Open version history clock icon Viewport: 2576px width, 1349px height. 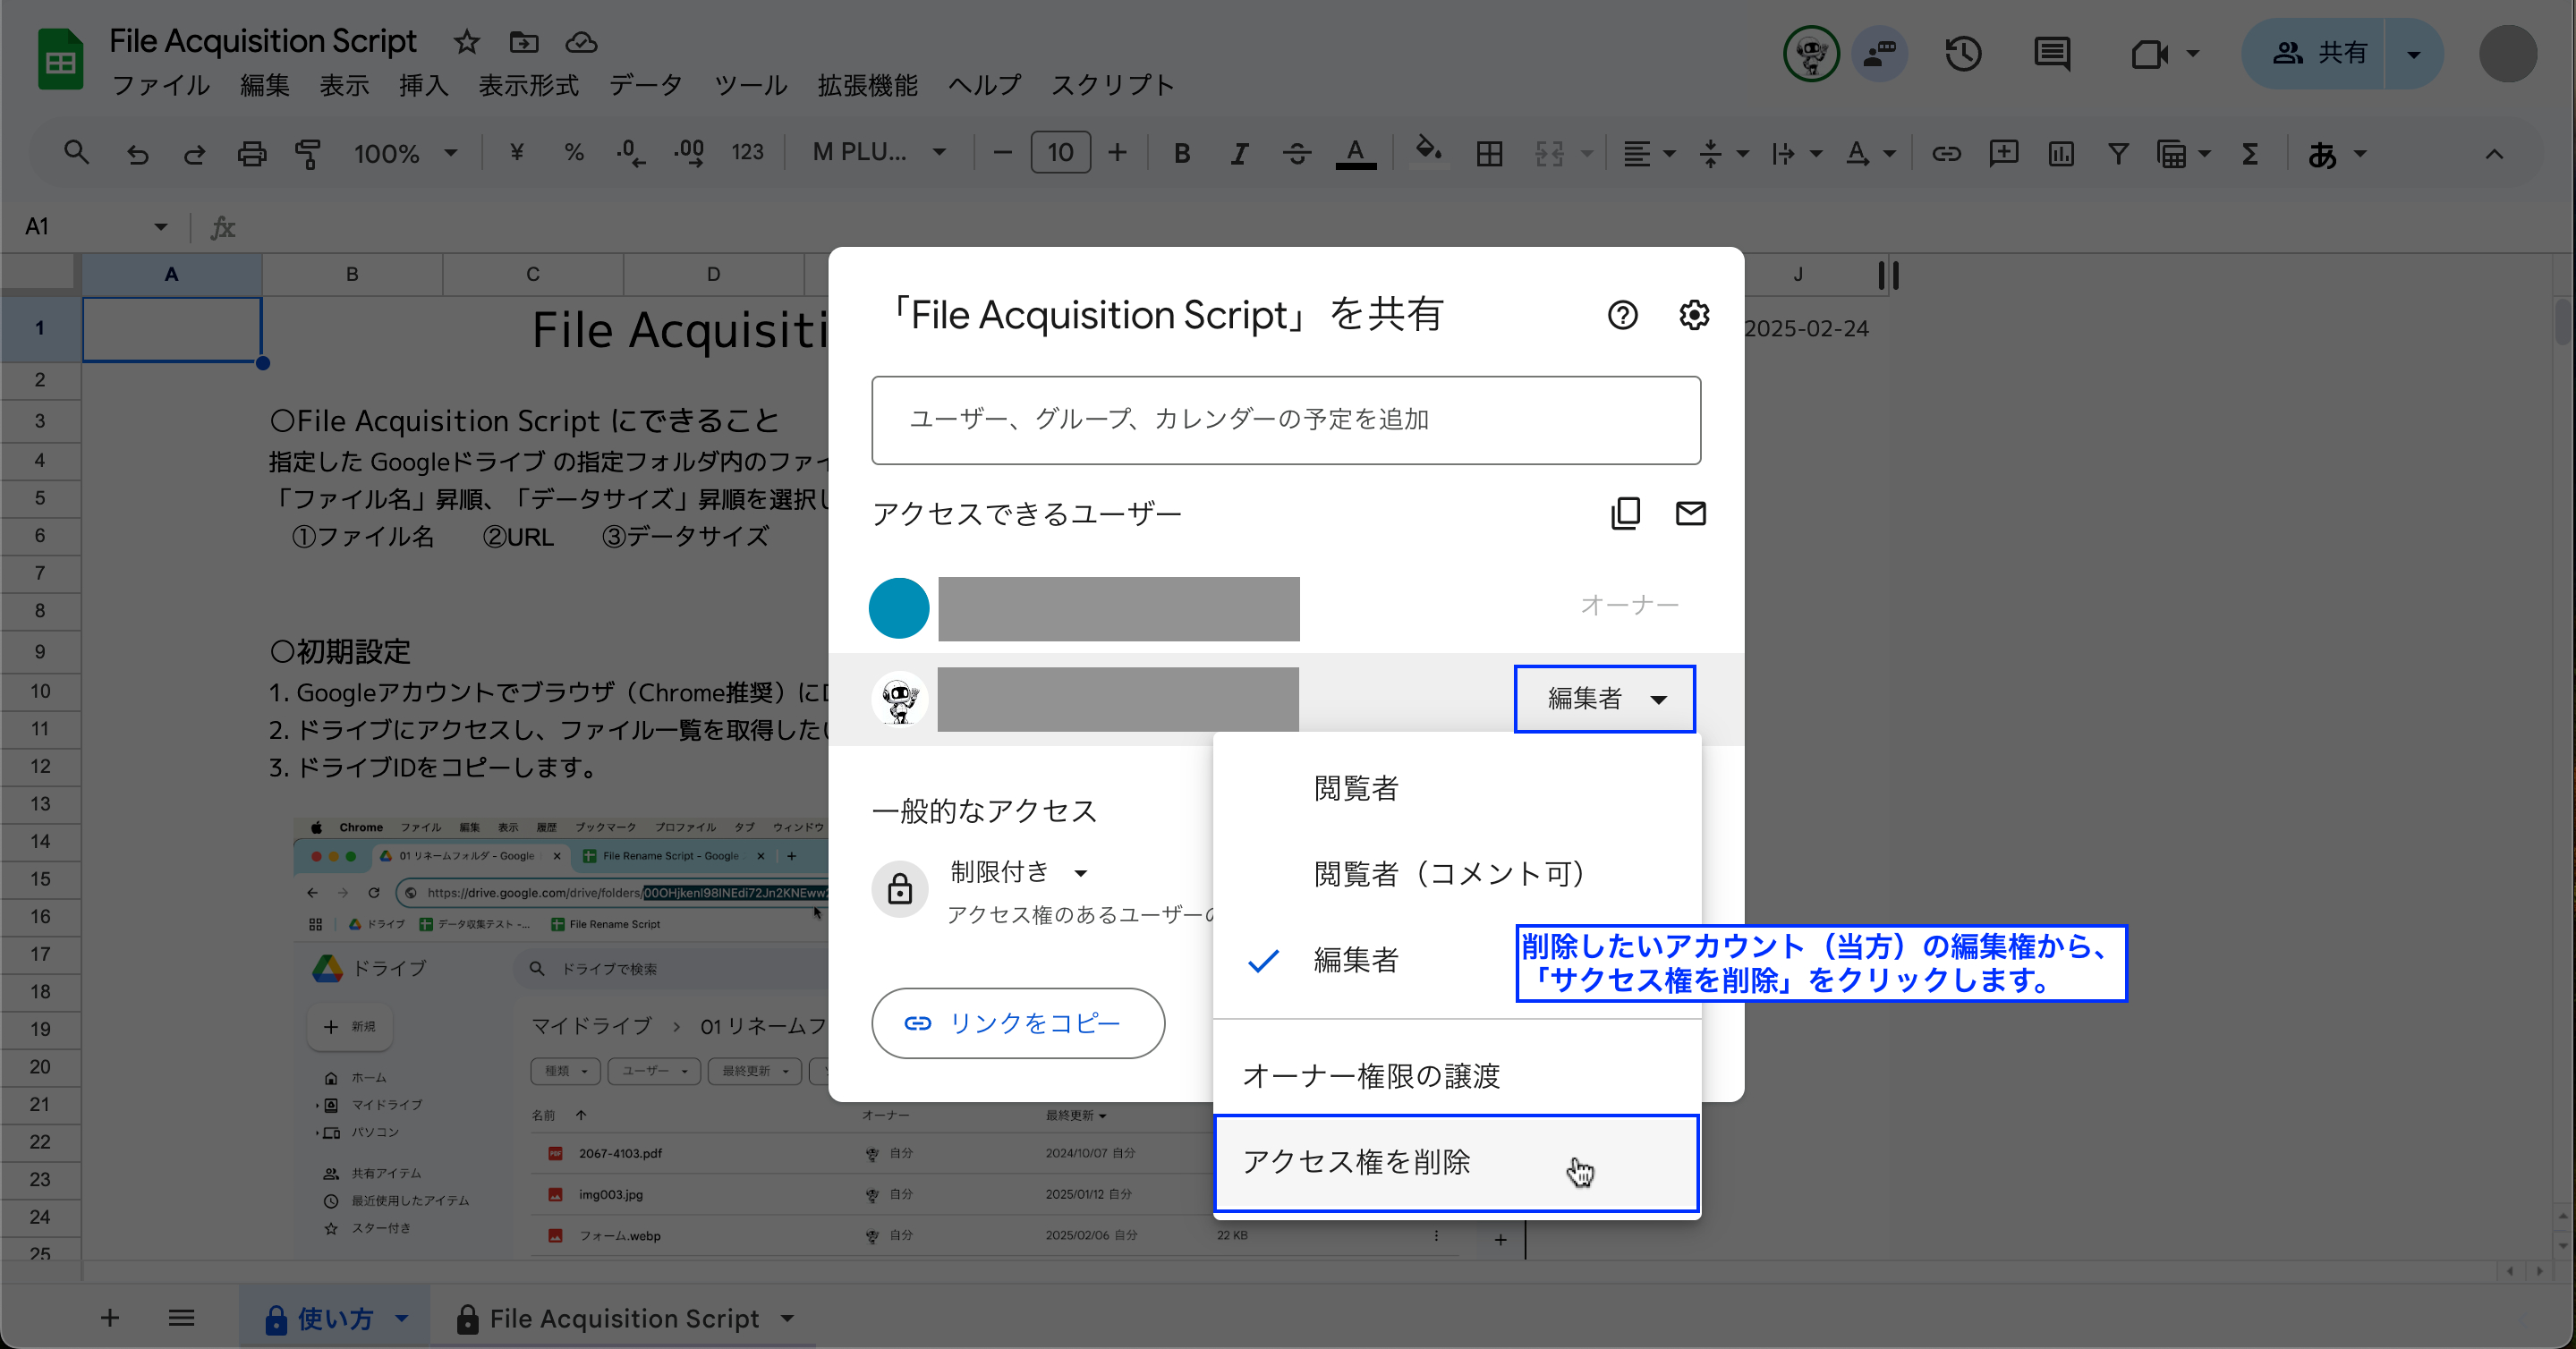pyautogui.click(x=1963, y=54)
